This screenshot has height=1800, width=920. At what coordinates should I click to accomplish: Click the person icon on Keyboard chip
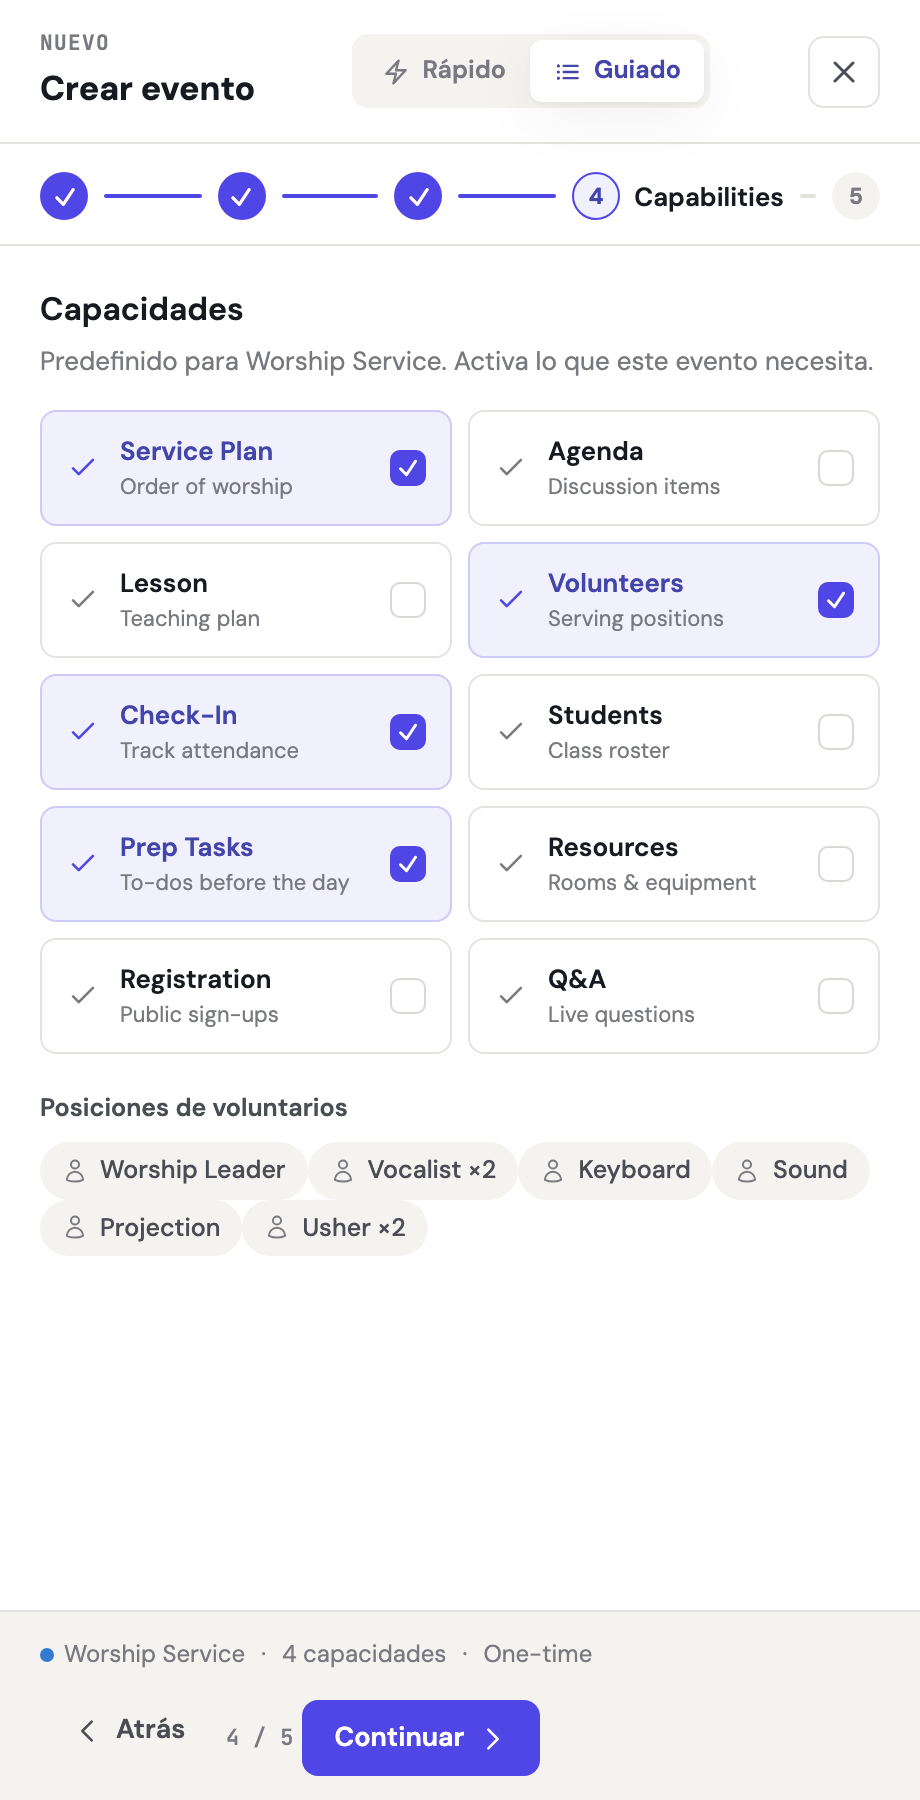(x=553, y=1171)
